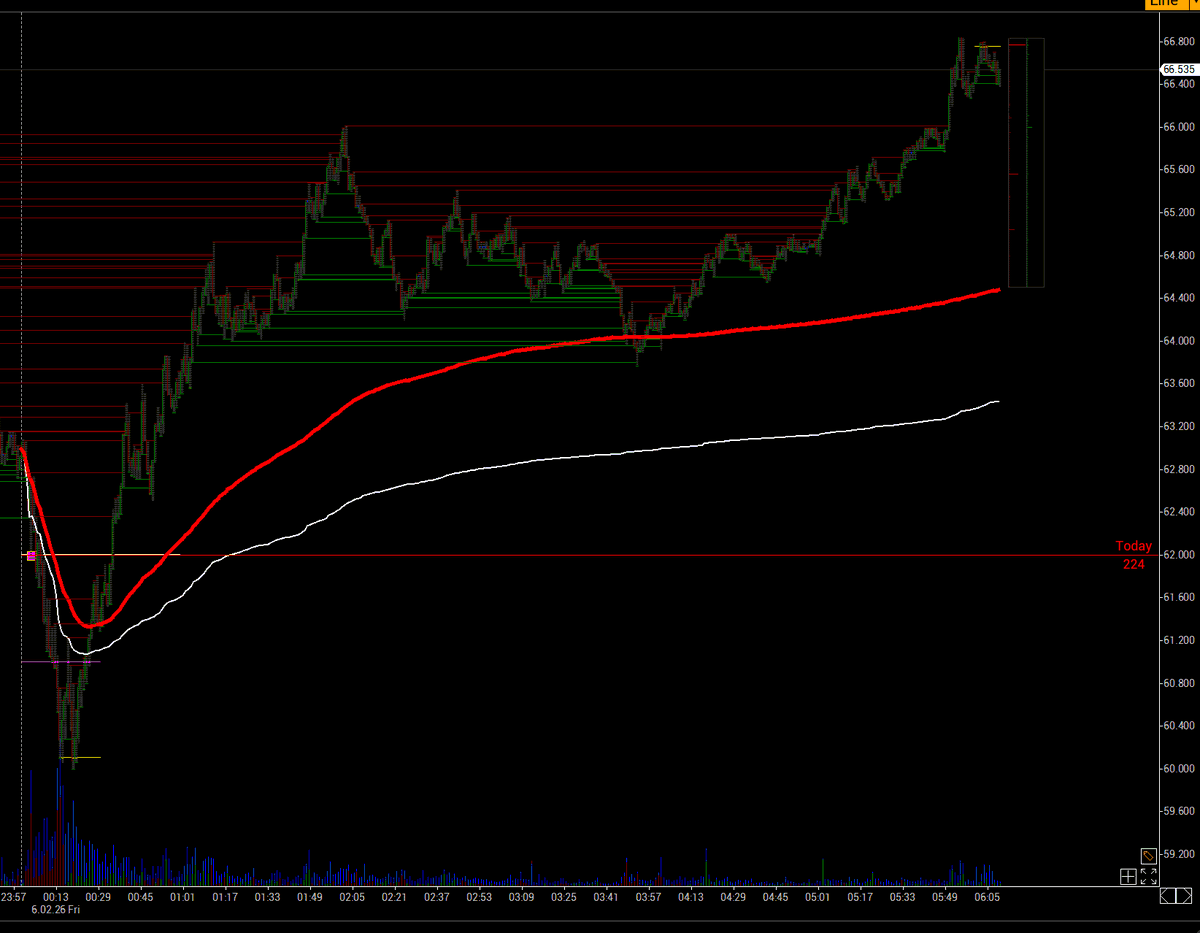
Task: Click the orange price tag icon
Action: [1148, 857]
